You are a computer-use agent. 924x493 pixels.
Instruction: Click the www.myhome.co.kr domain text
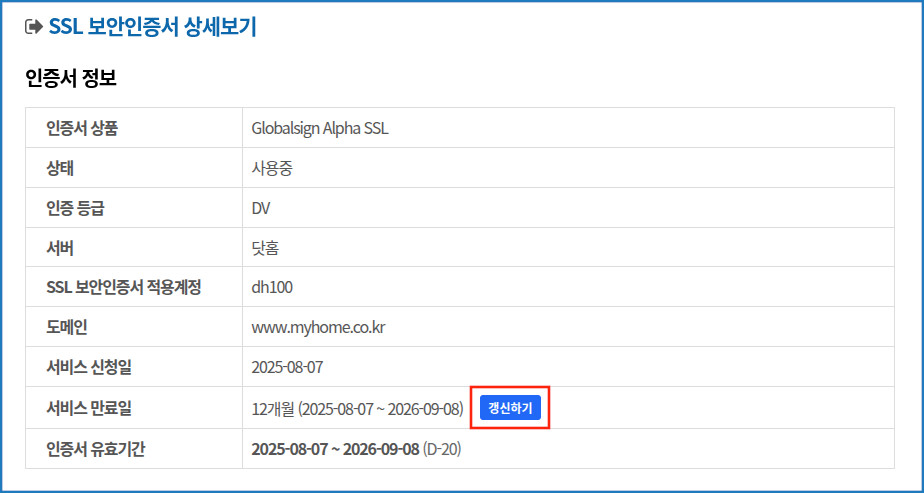(x=318, y=327)
